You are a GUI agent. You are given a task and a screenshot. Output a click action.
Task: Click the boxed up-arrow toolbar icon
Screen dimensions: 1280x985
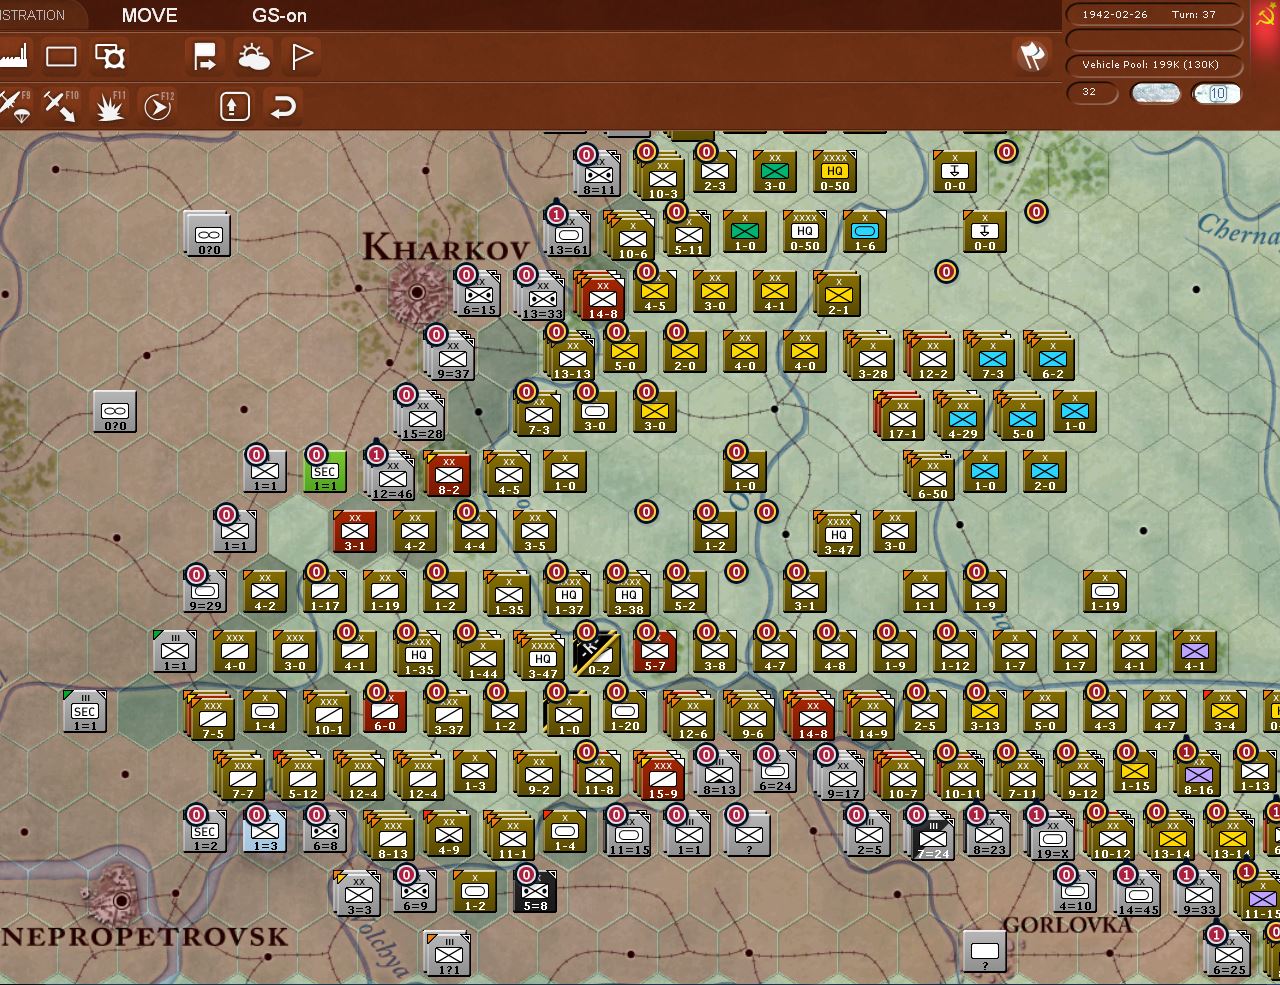(x=234, y=105)
